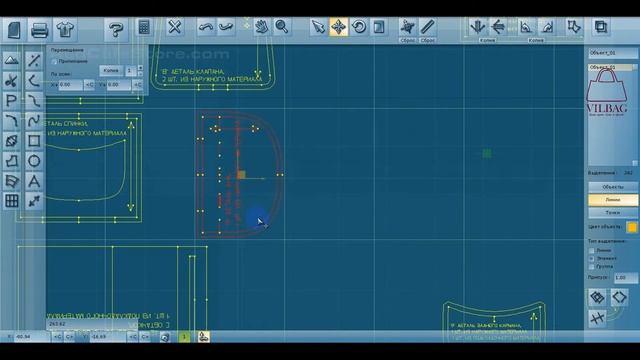Select the letter P tool in left panel

coord(11,101)
